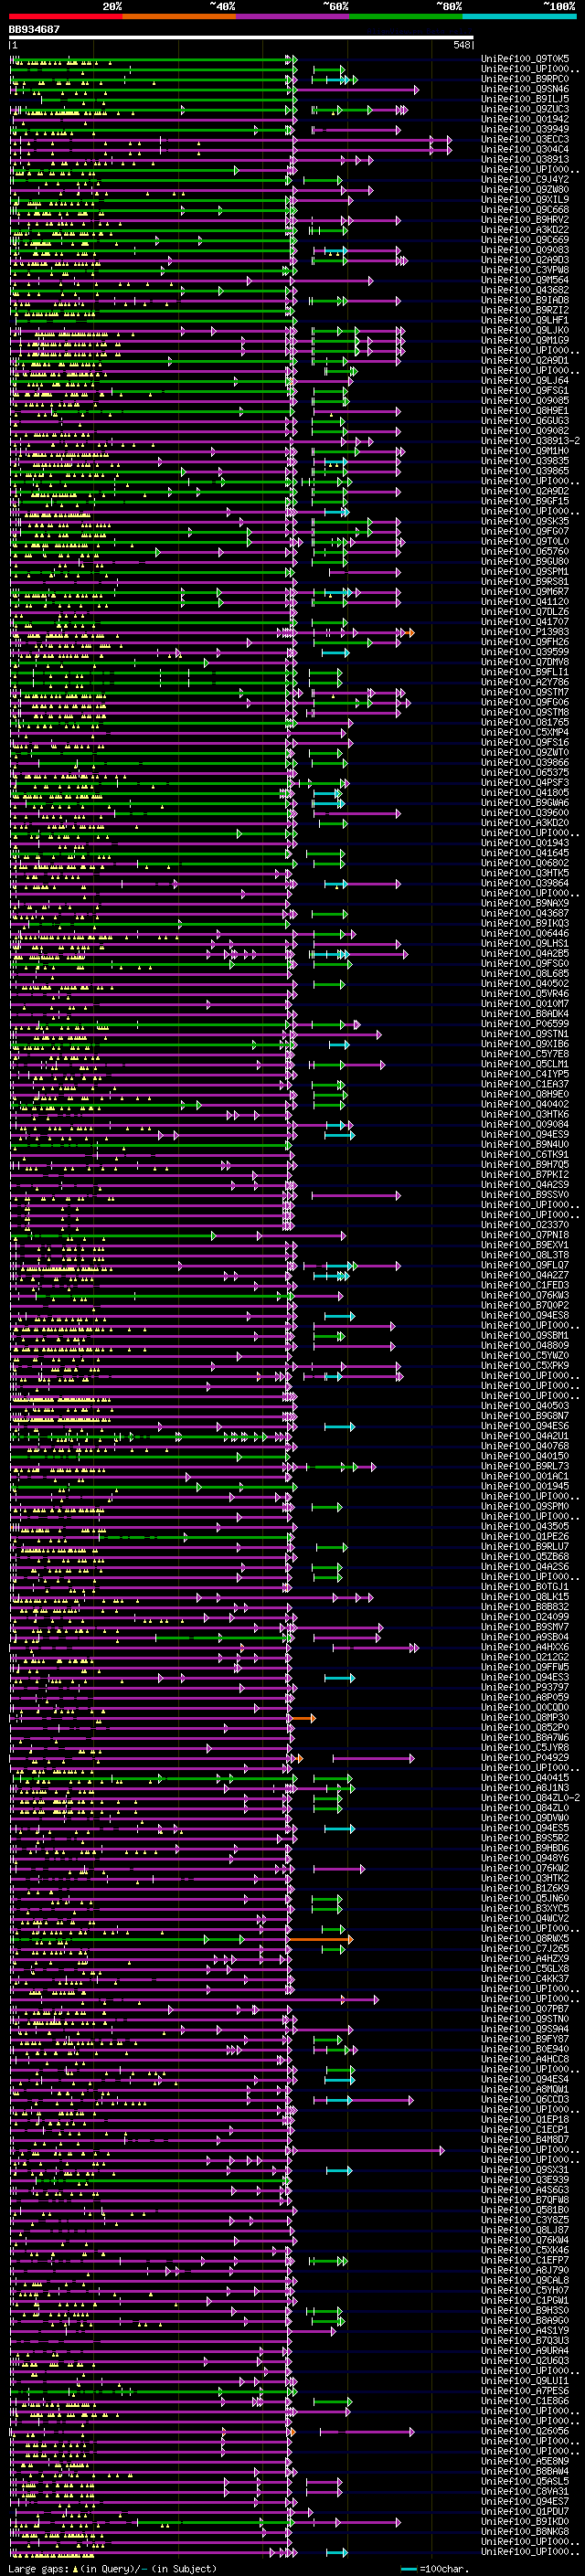Select hit label UniRef100_C5XMP4
Image resolution: width=585 pixels, height=2576 pixels.
525,732
